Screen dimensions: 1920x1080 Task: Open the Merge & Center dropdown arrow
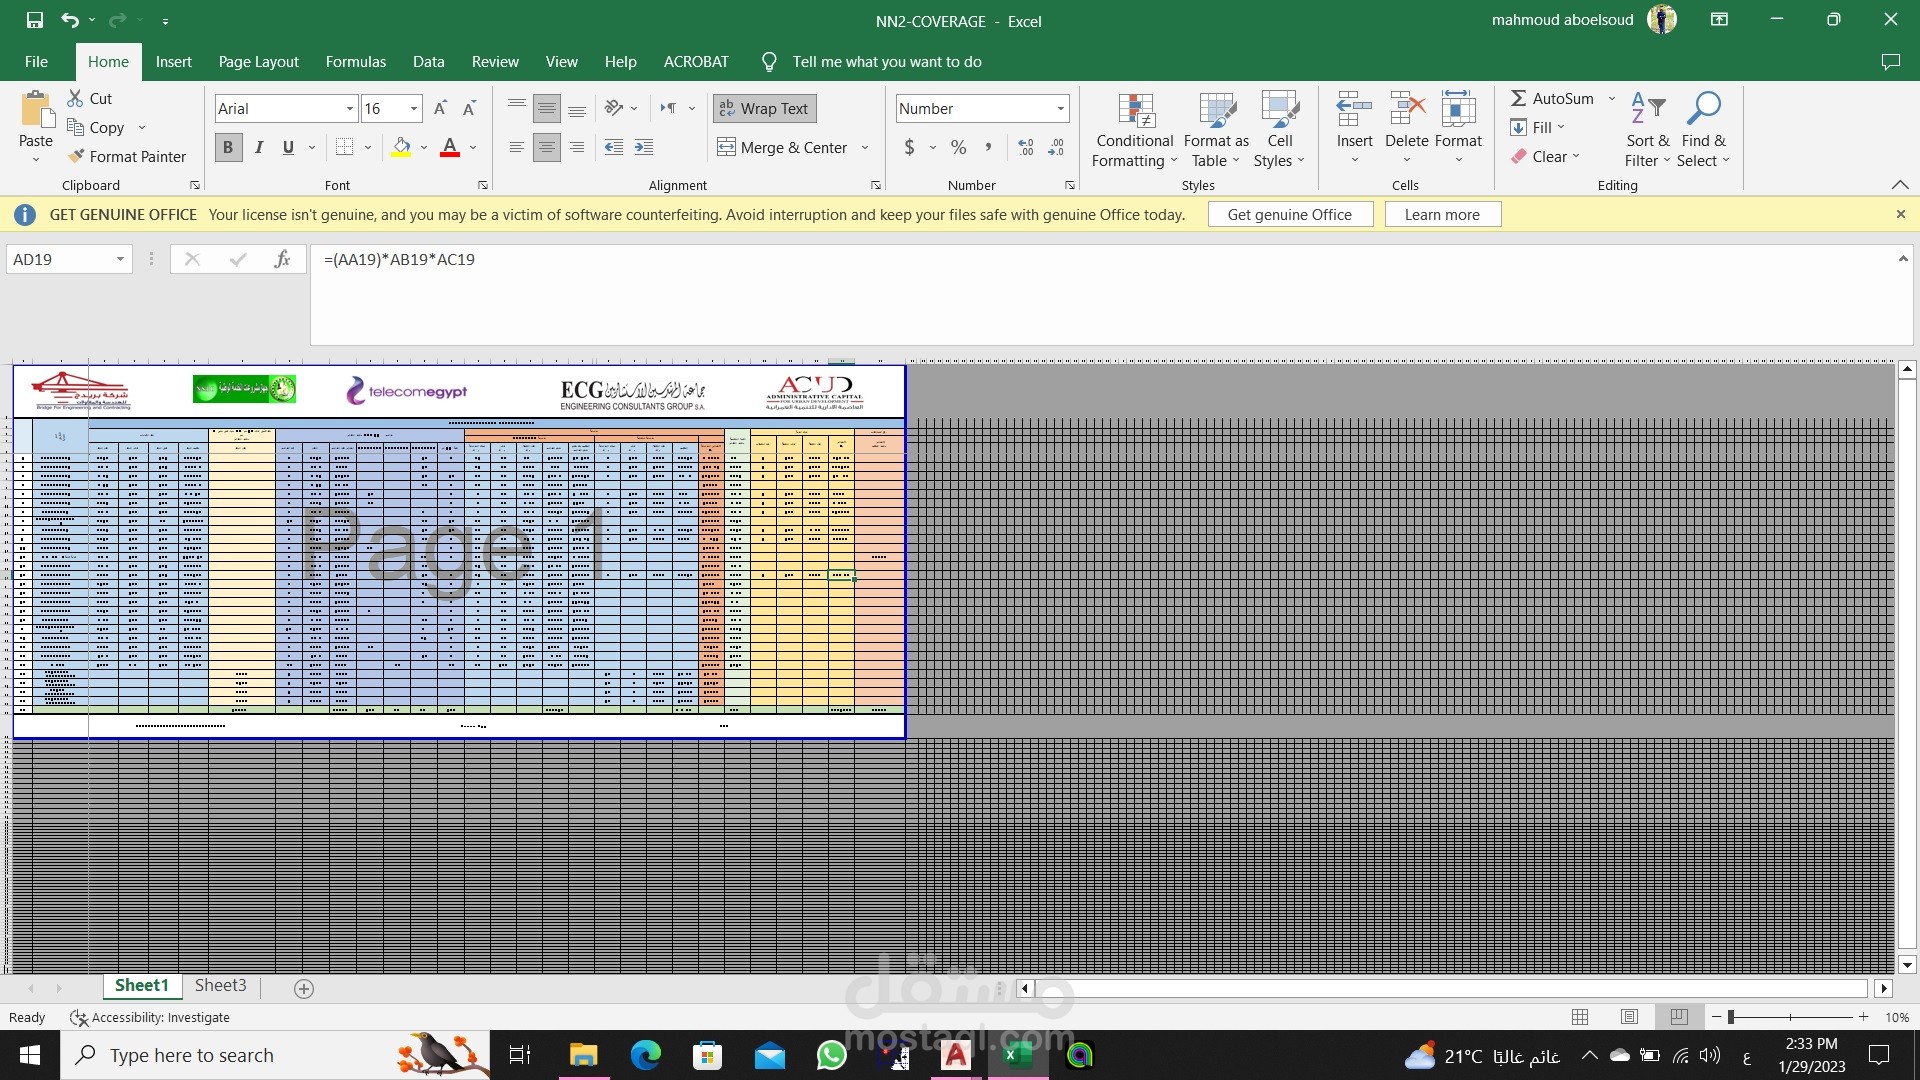coord(865,147)
